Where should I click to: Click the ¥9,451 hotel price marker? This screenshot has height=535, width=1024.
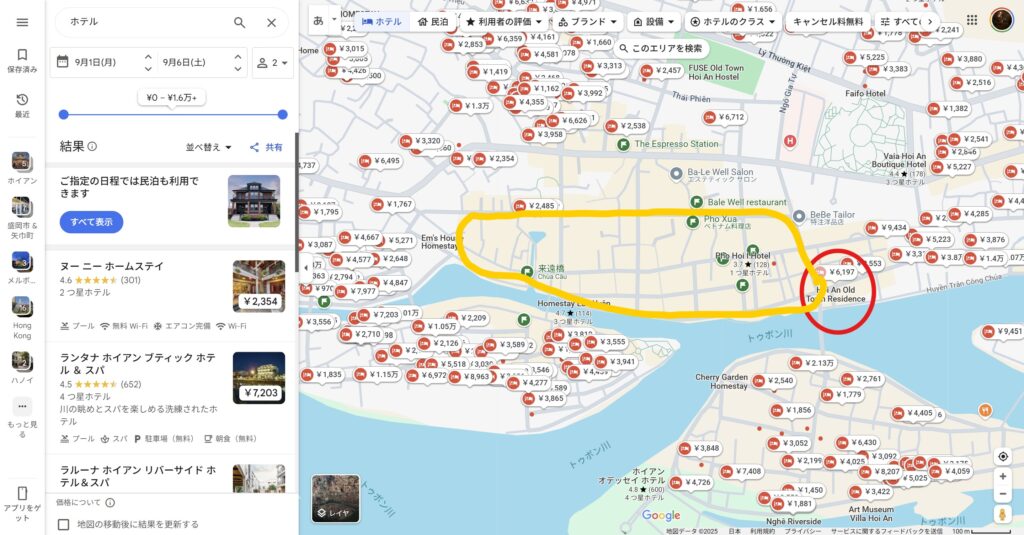coord(1003,332)
